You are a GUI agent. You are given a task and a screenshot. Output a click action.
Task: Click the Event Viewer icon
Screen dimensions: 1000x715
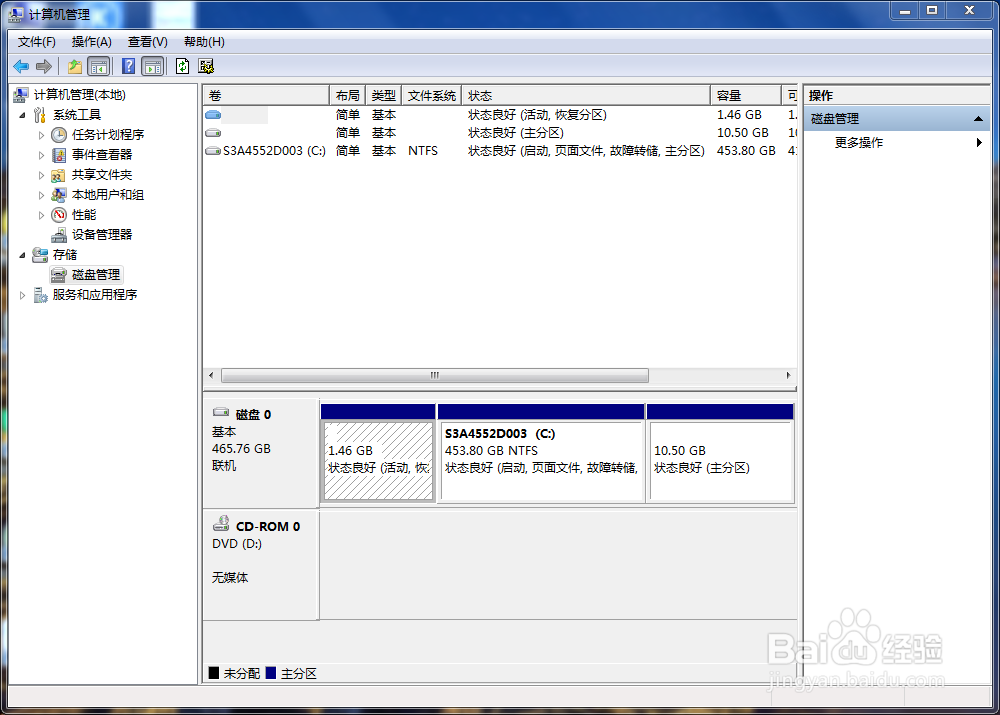(59, 155)
